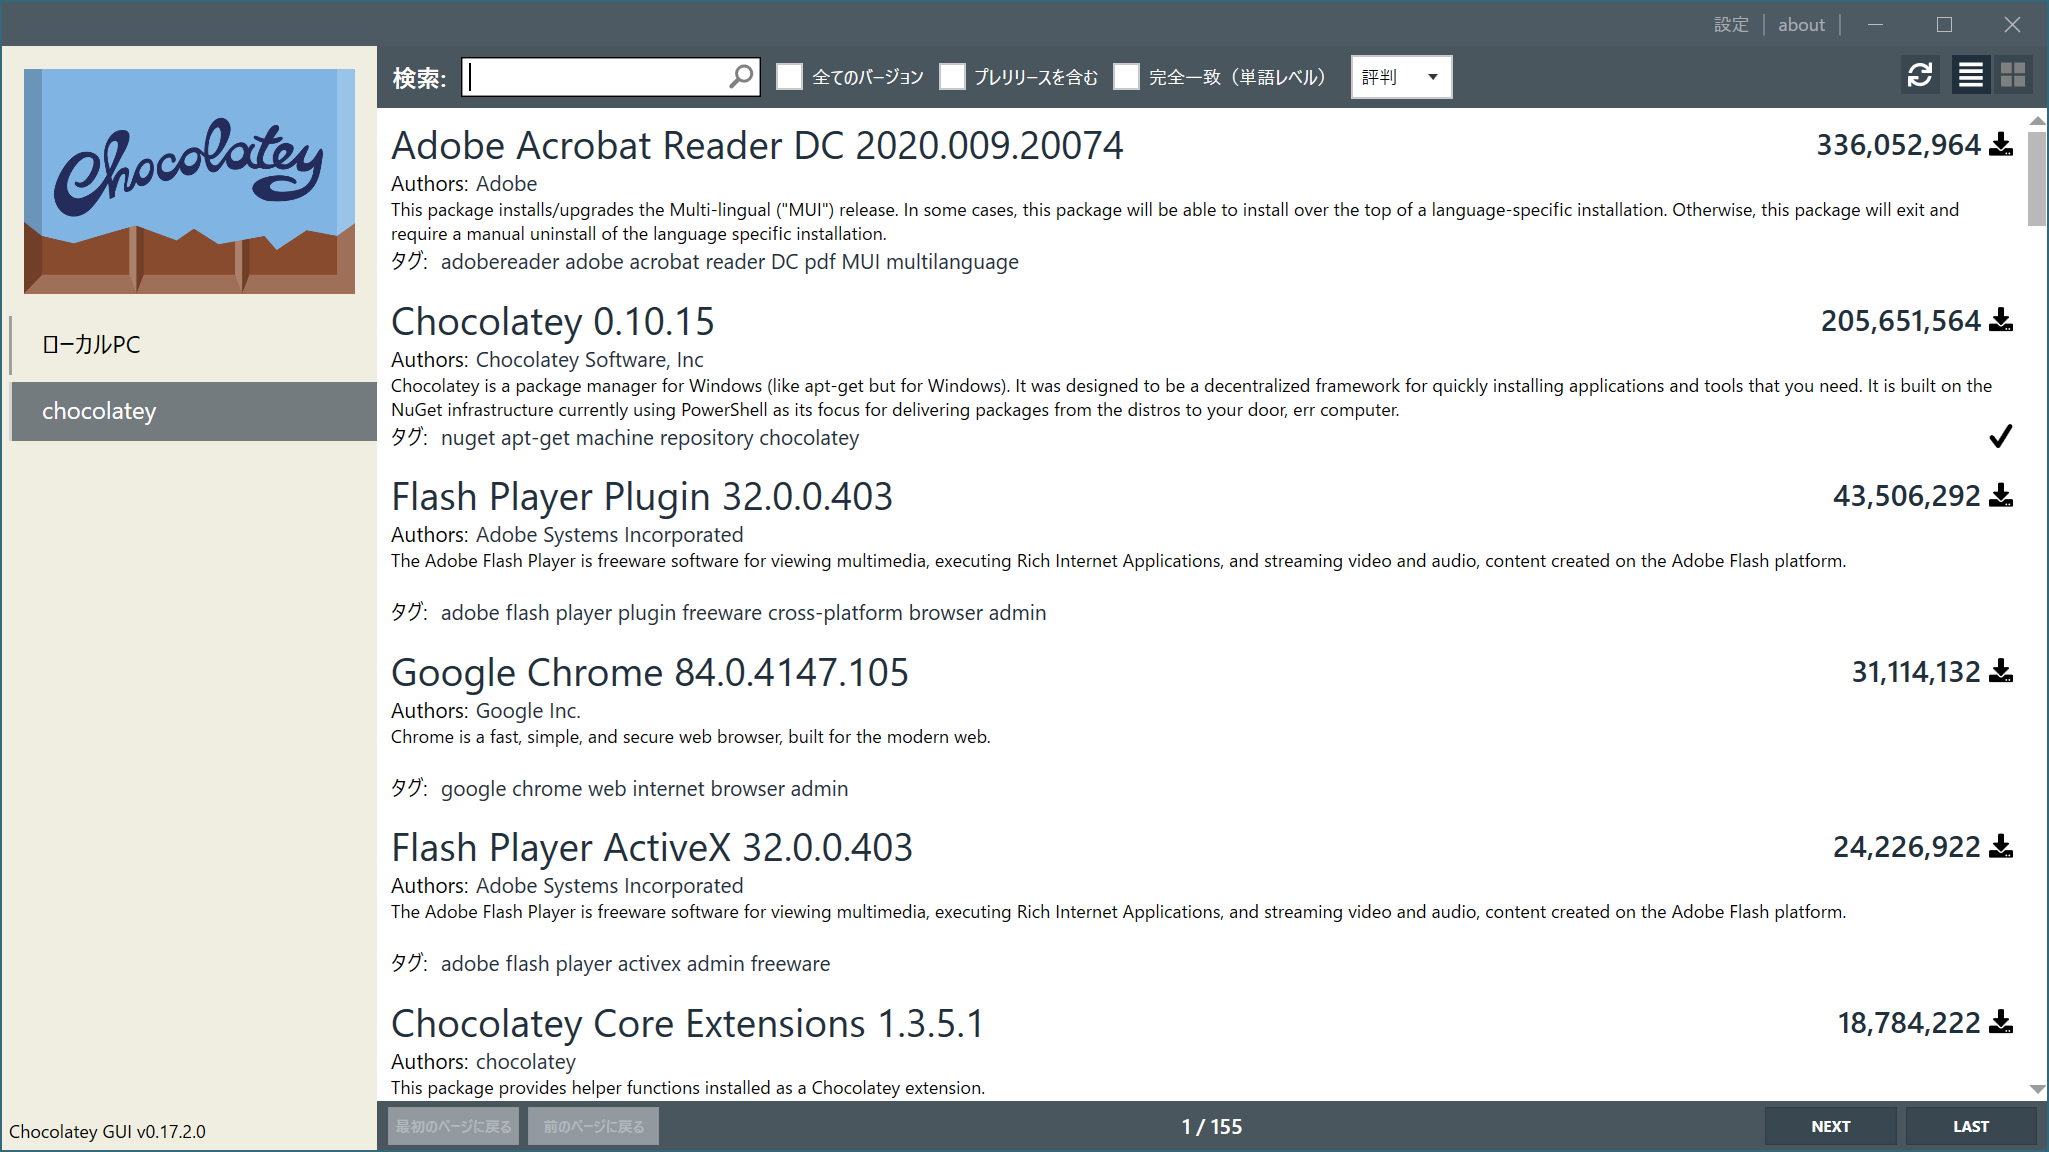Go to NEXT page
The image size is (2049, 1152).
pos(1831,1126)
